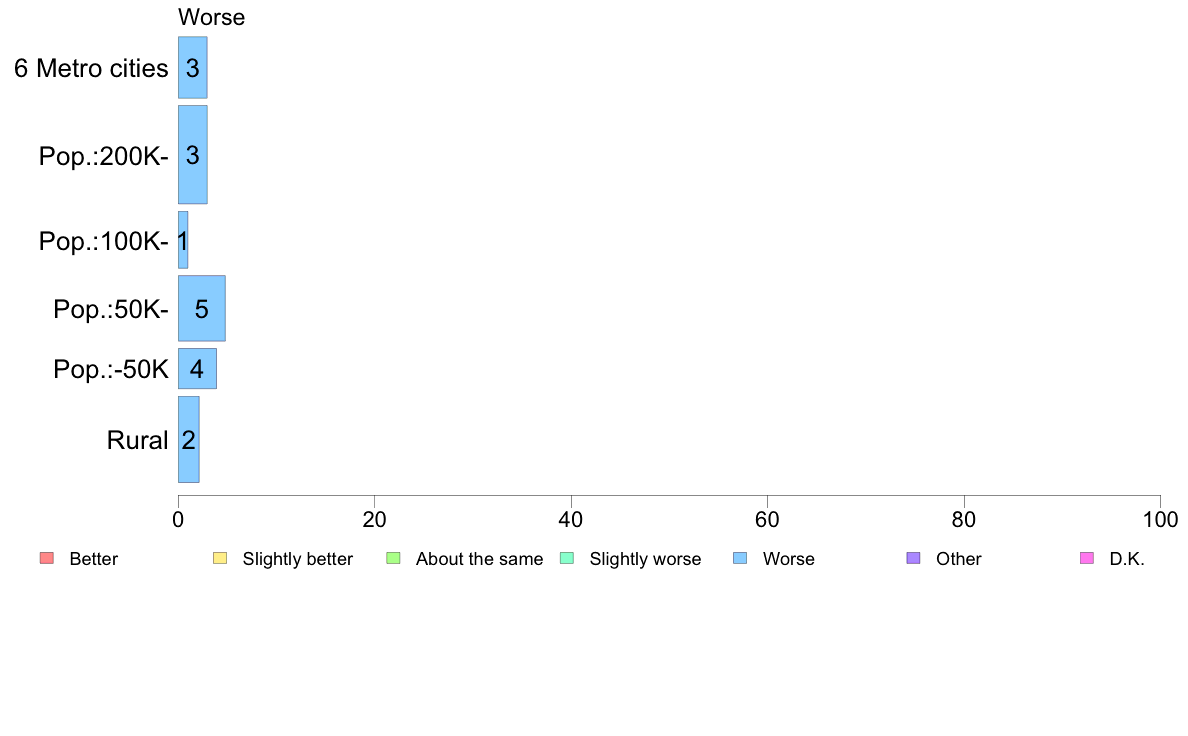Select the Pop.:-50K bar valued 4
Screen dimensions: 1188x736
(197, 369)
